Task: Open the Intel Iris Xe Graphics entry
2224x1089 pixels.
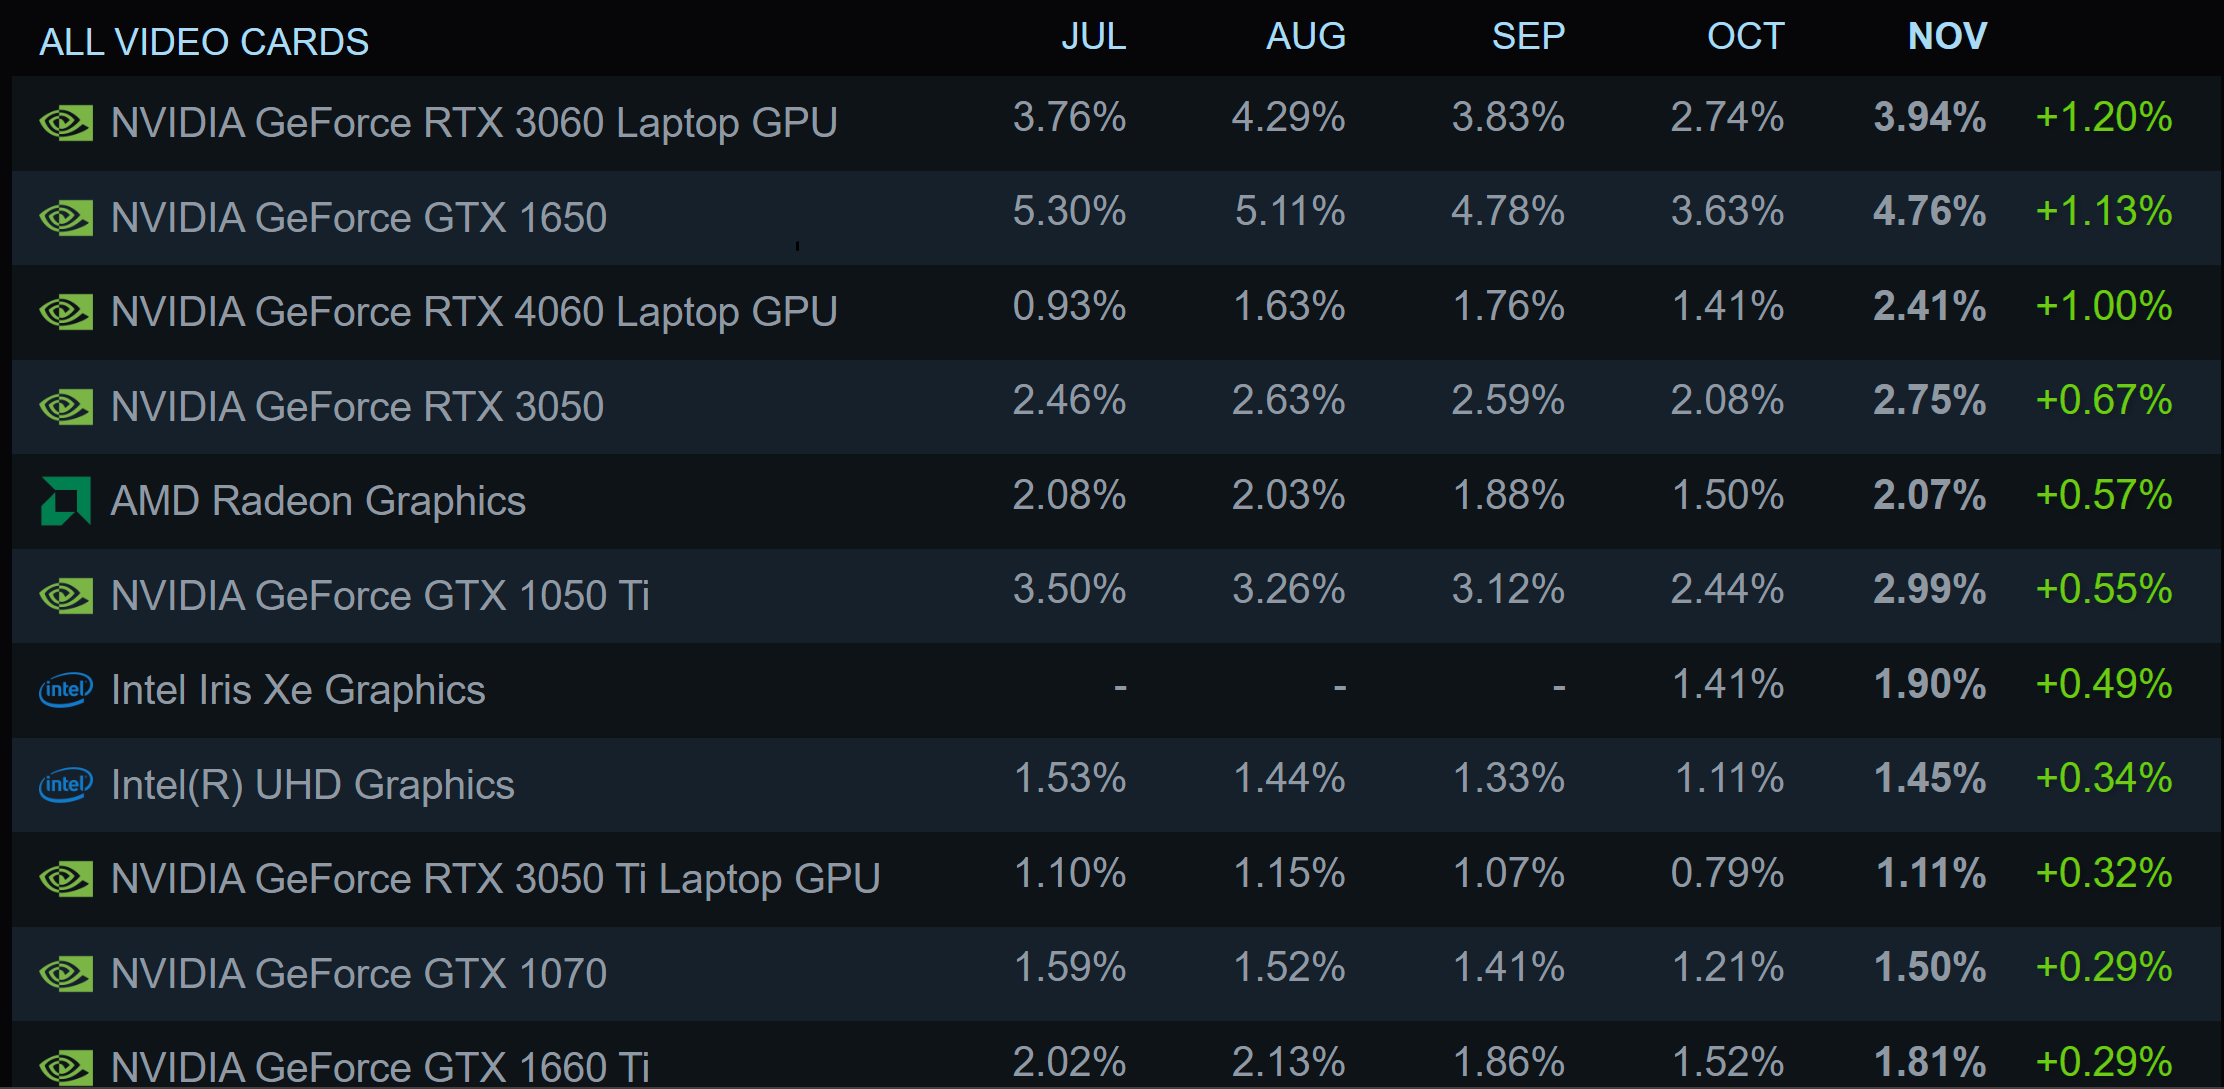Action: pyautogui.click(x=298, y=690)
